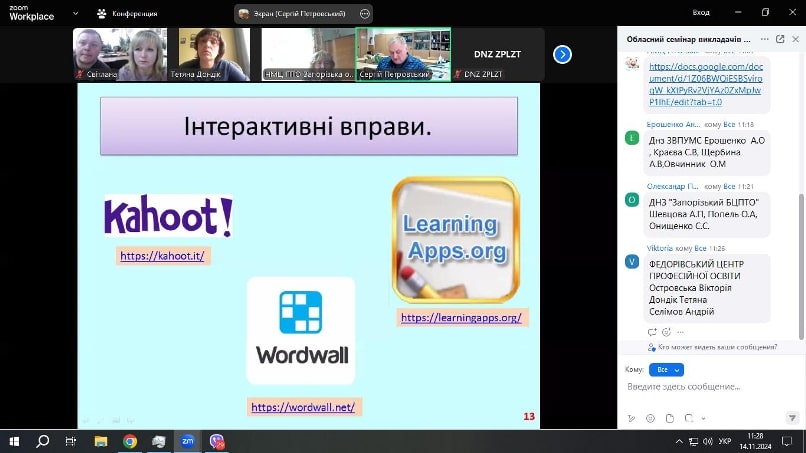The height and width of the screenshot is (453, 806).
Task: Click the screenshot capture icon in chat
Action: [689, 419]
